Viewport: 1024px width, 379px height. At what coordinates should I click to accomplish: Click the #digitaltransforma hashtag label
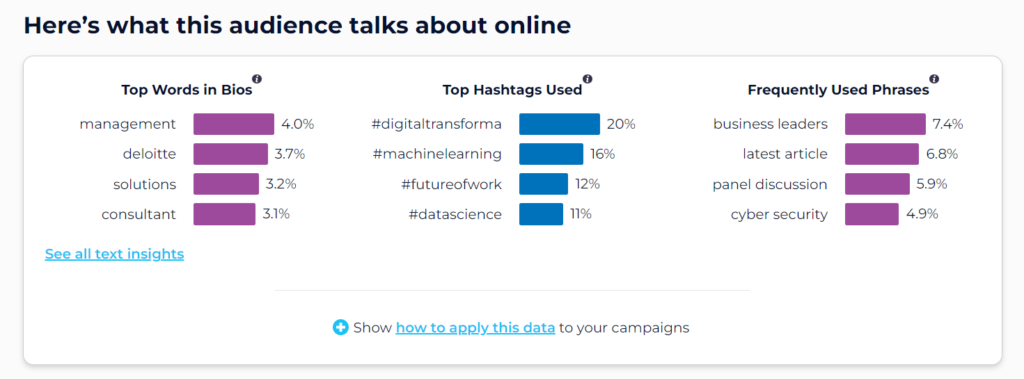coord(436,124)
